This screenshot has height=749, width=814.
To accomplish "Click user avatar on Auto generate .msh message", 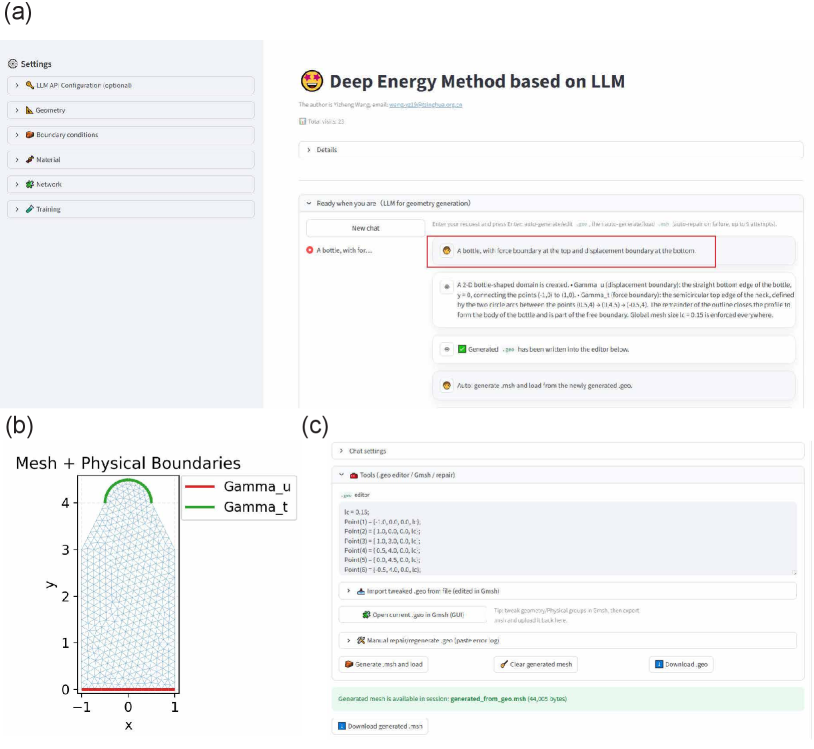I will point(446,386).
